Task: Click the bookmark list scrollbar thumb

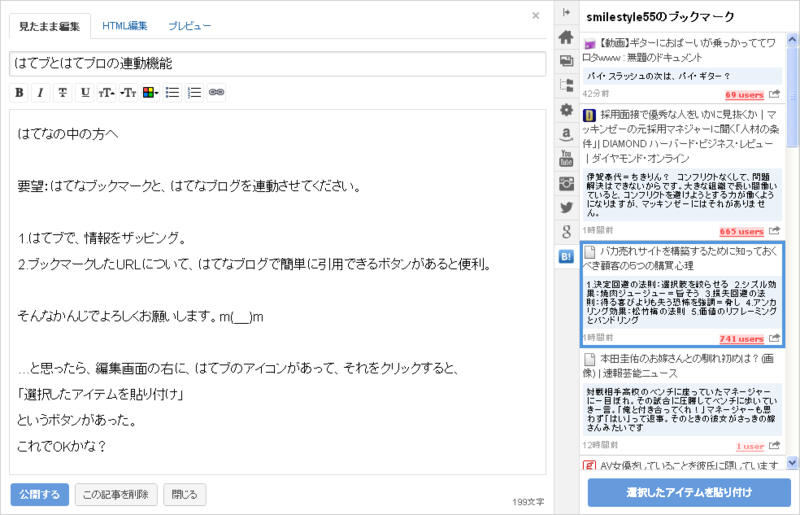Action: [792, 95]
